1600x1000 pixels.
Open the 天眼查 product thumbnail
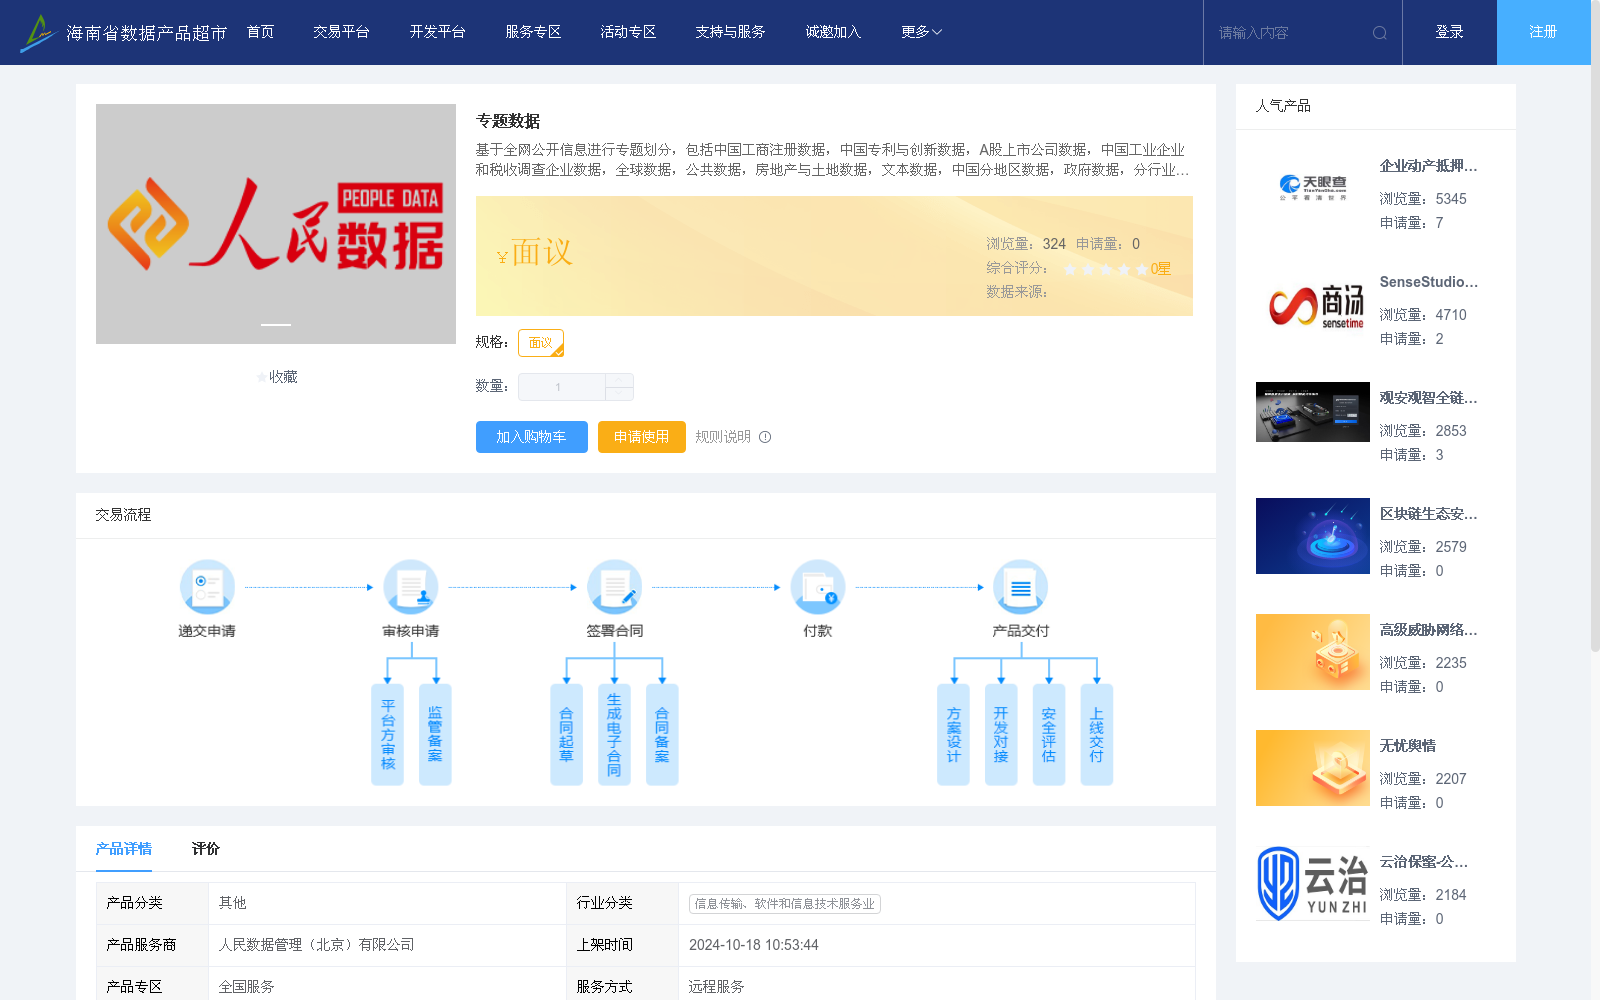[x=1313, y=188]
